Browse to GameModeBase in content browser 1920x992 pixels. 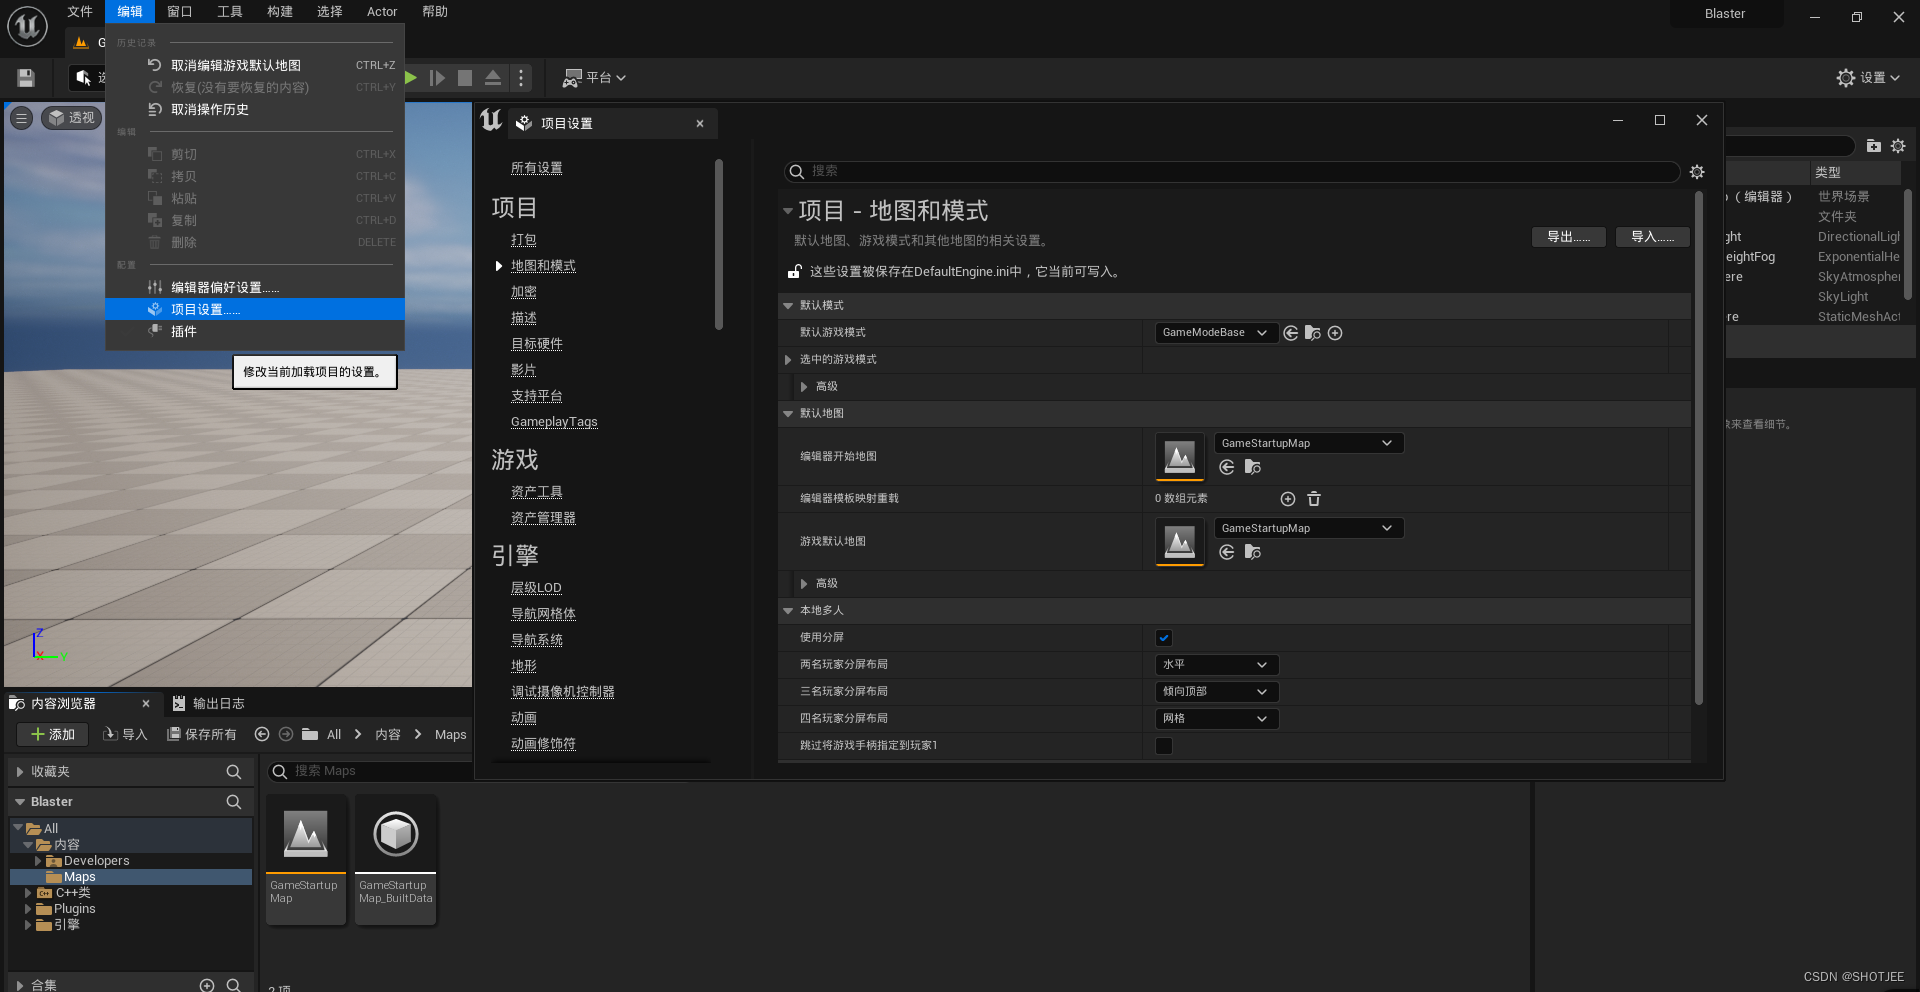pos(1313,333)
